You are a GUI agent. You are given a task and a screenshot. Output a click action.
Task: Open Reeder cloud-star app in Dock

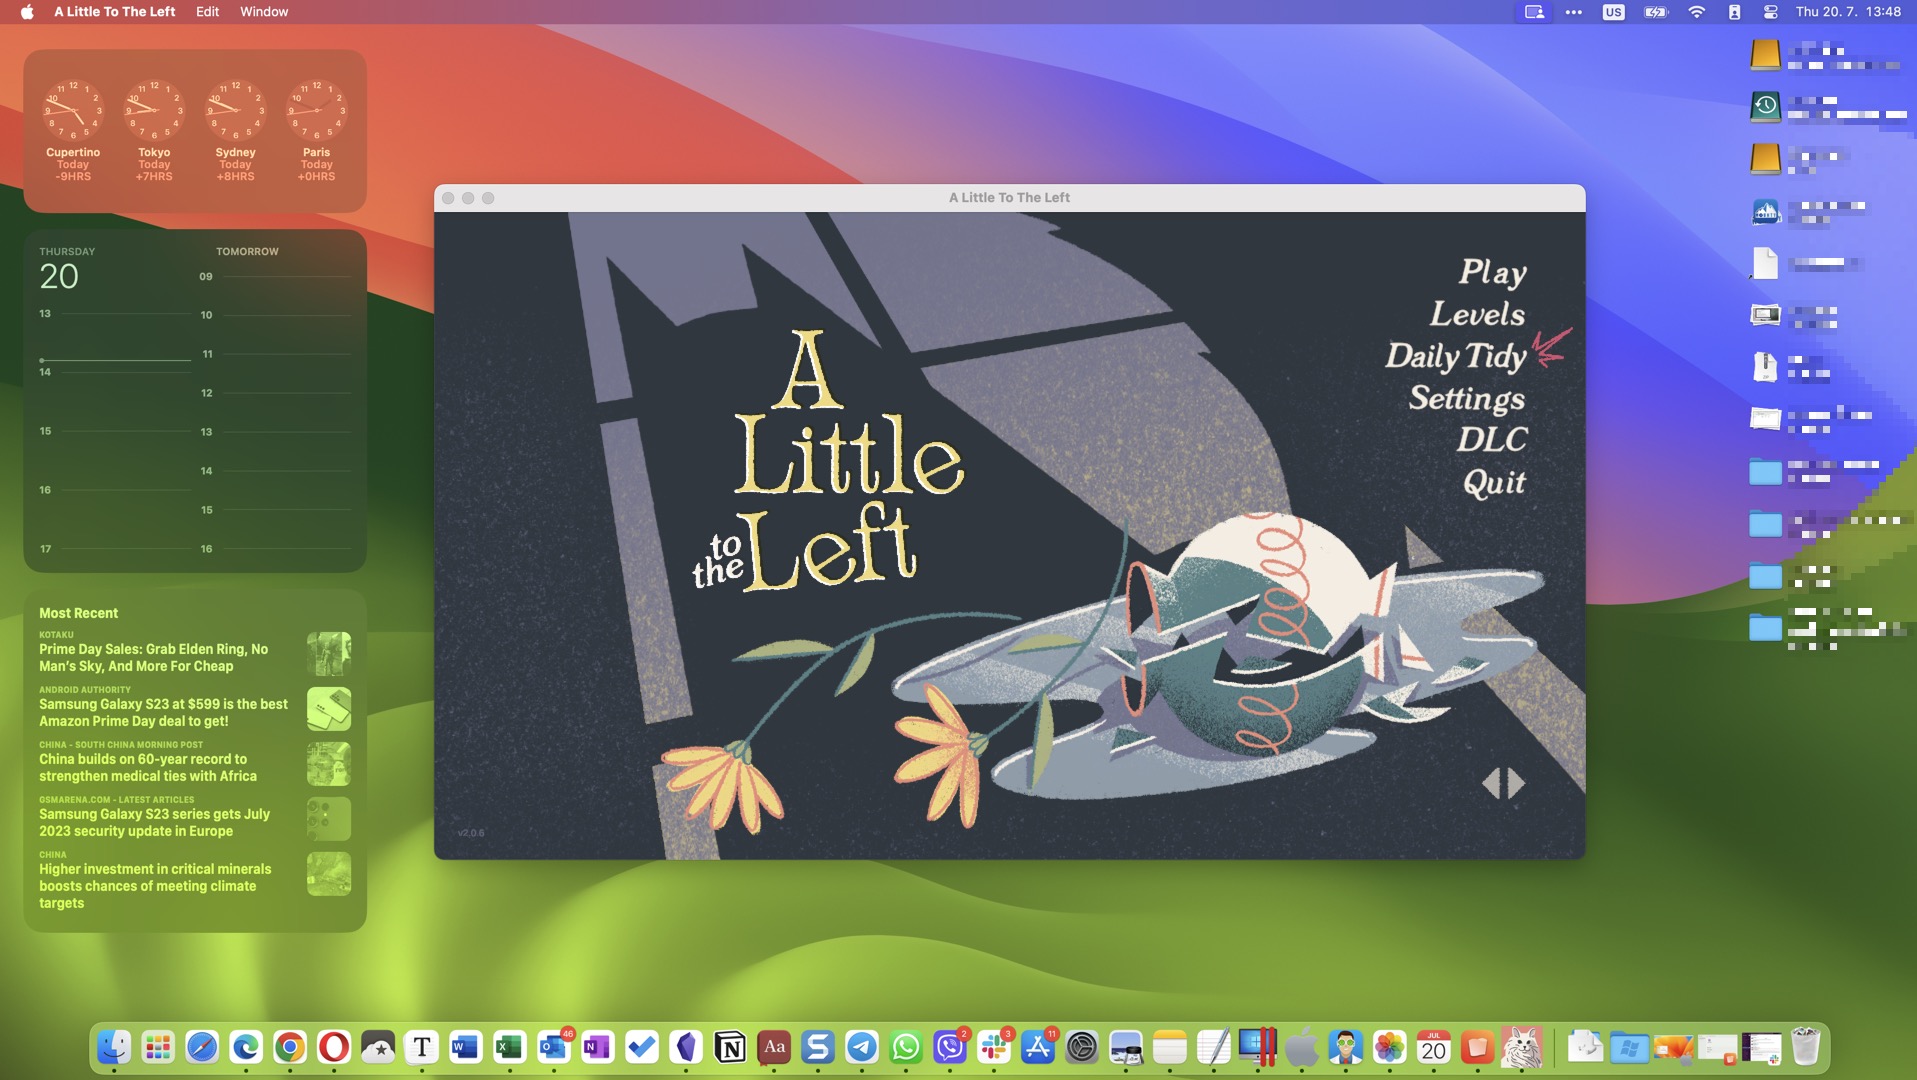tap(378, 1047)
